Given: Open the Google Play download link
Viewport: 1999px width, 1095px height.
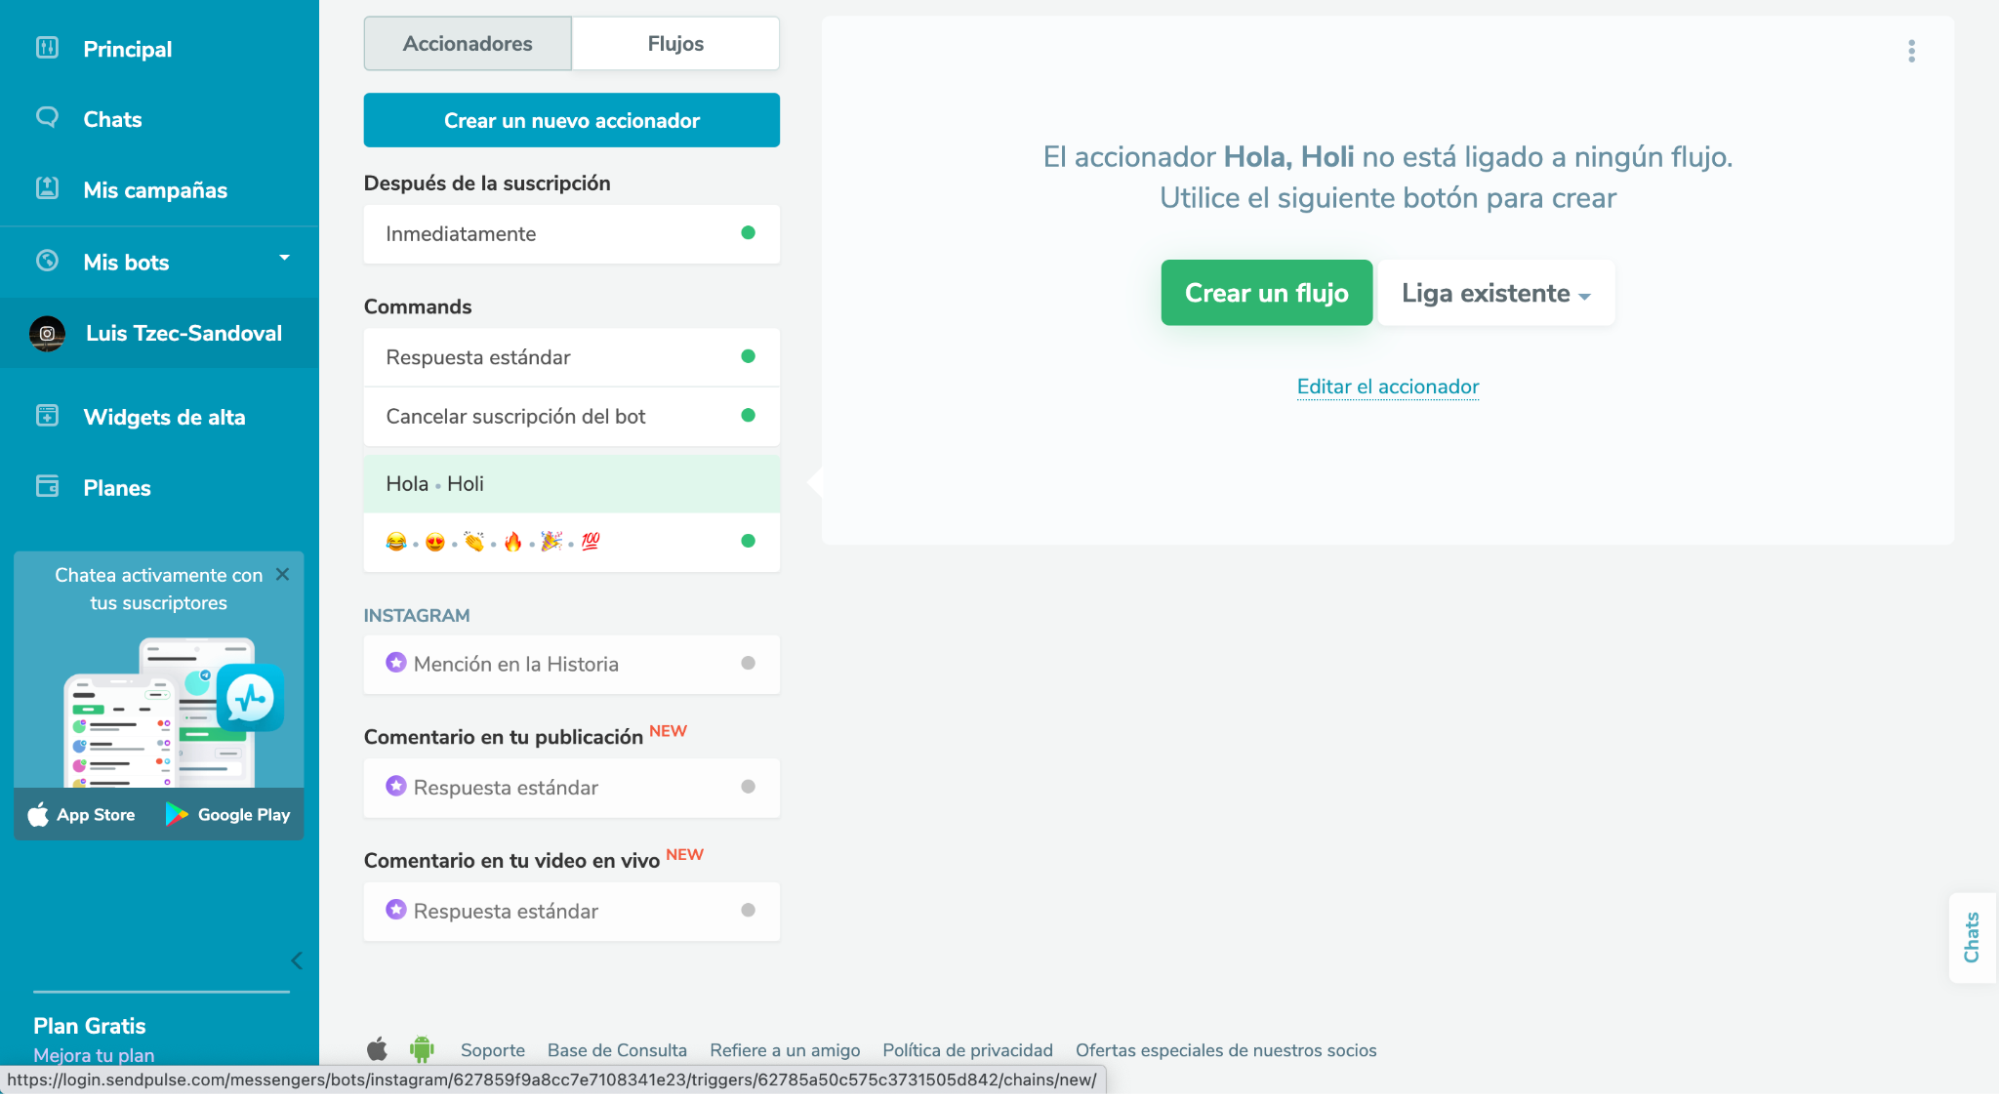Looking at the screenshot, I should (x=228, y=815).
